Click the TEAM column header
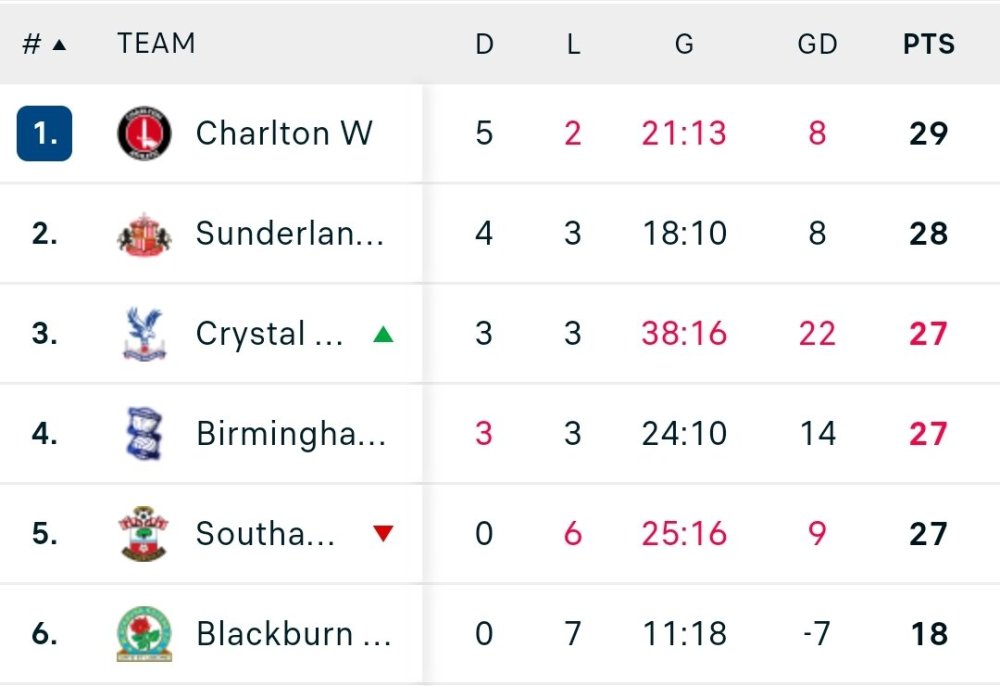 156,44
